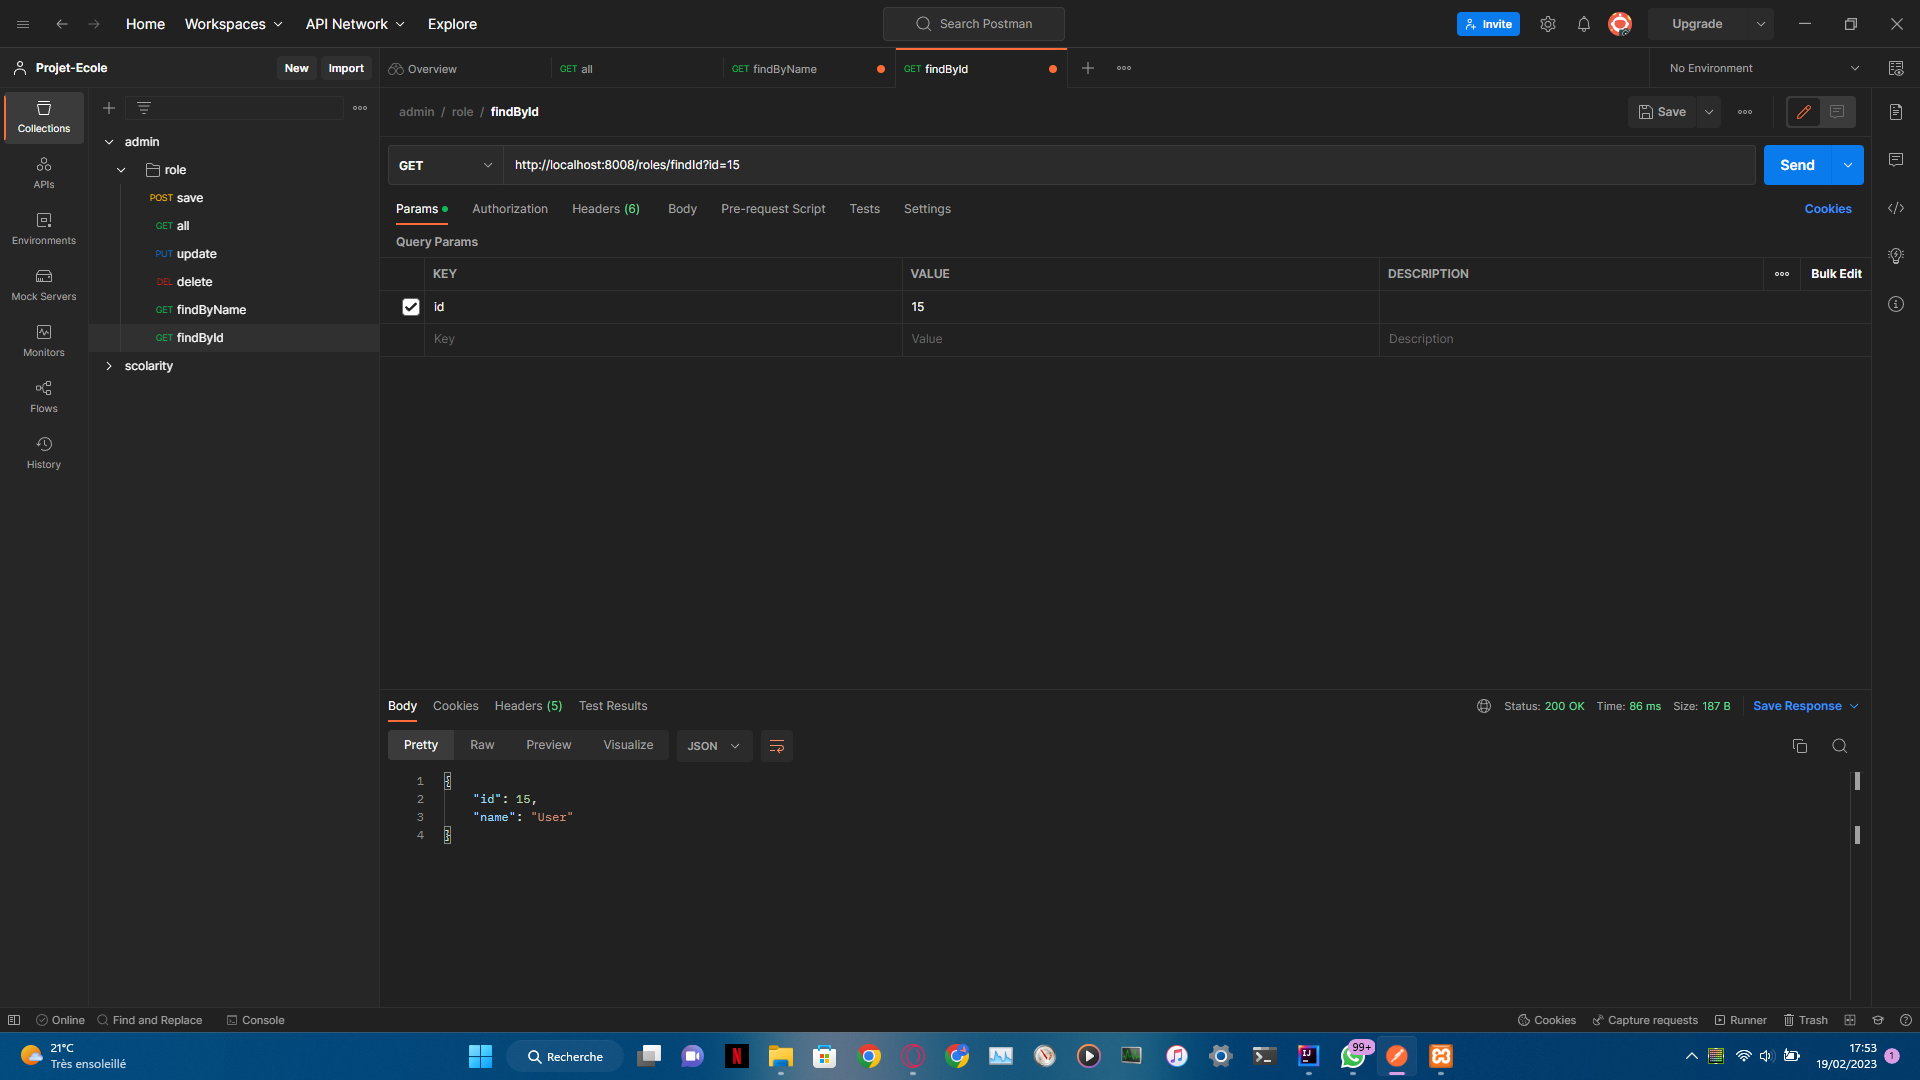Uncheck the id query parameter checkbox

coord(411,307)
